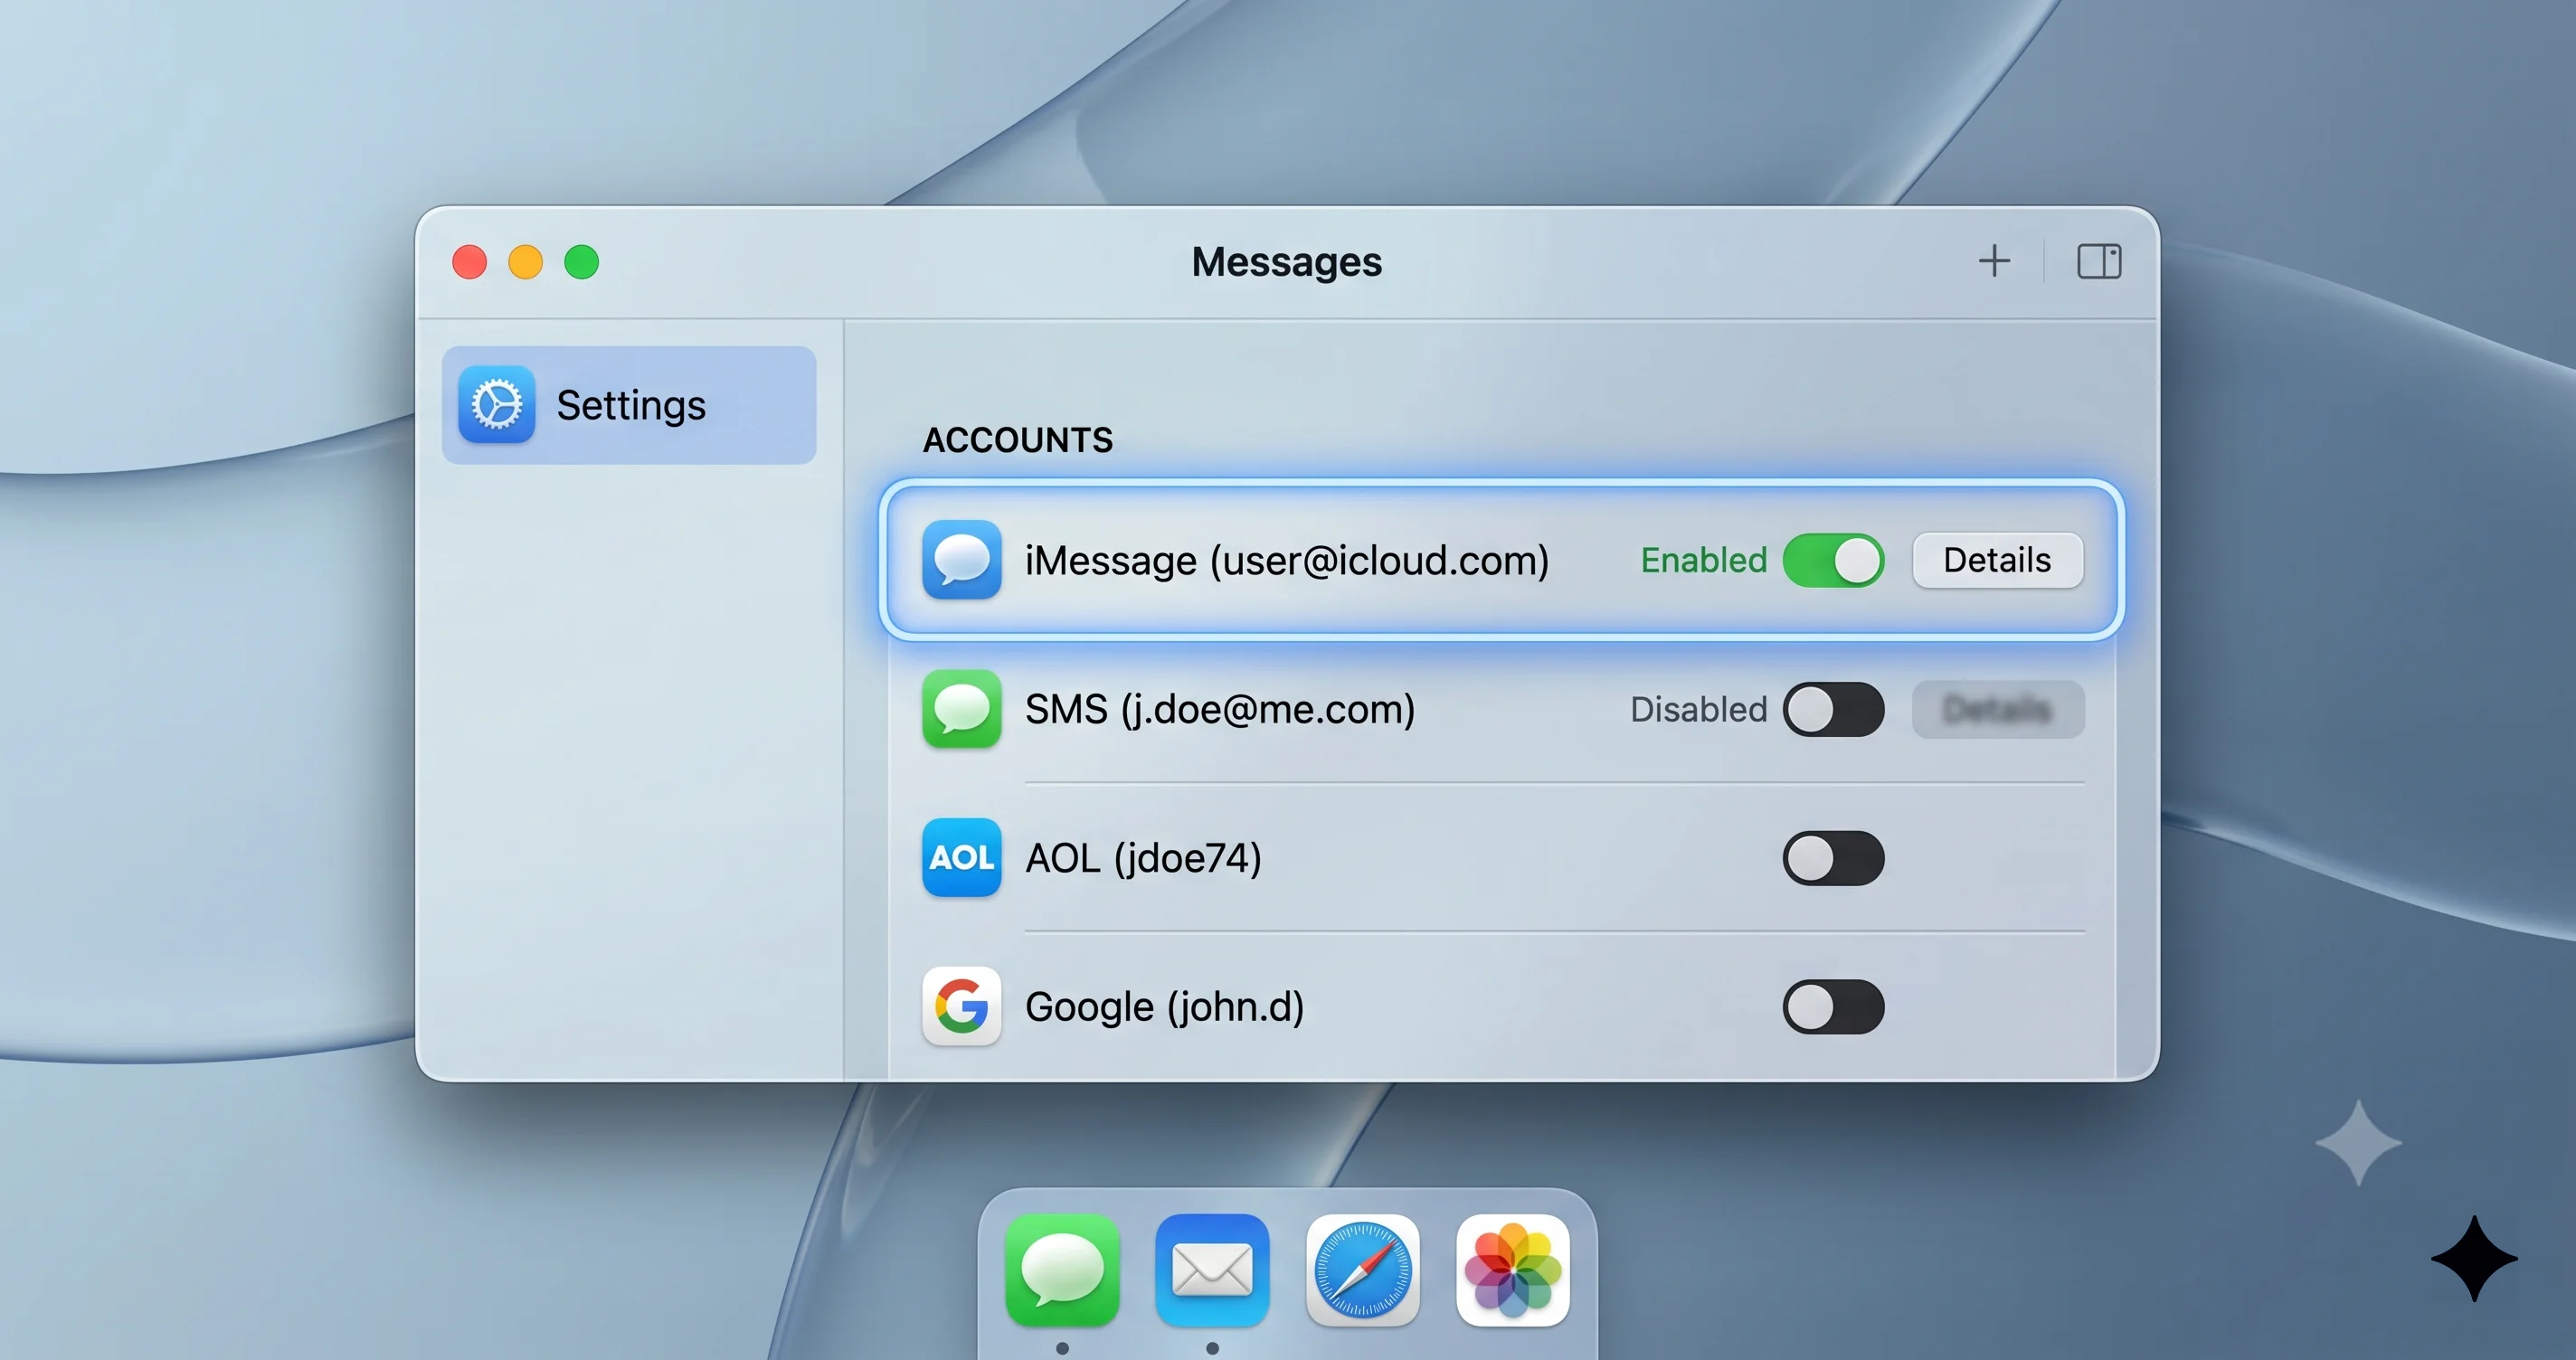
Task: Enable the SMS account toggle
Action: point(1834,709)
